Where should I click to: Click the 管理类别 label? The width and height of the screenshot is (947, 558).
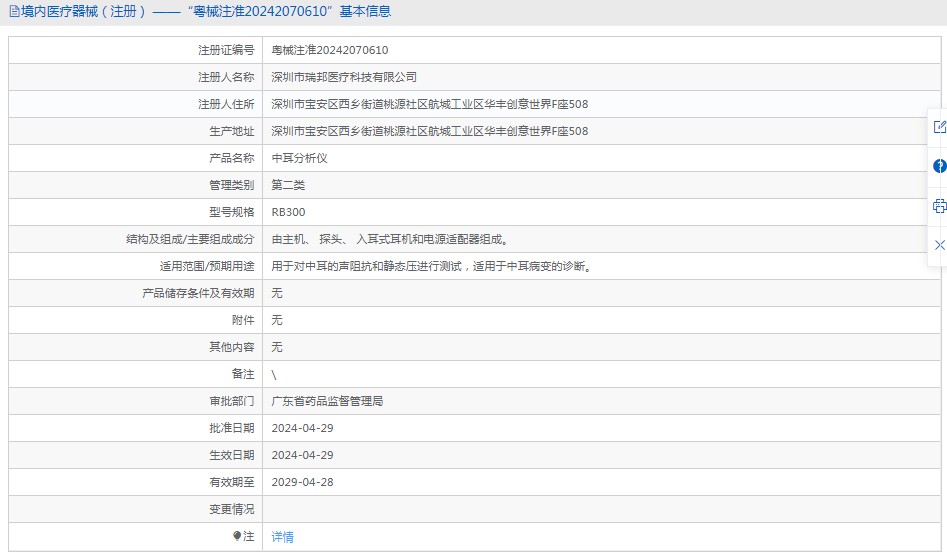coord(231,185)
